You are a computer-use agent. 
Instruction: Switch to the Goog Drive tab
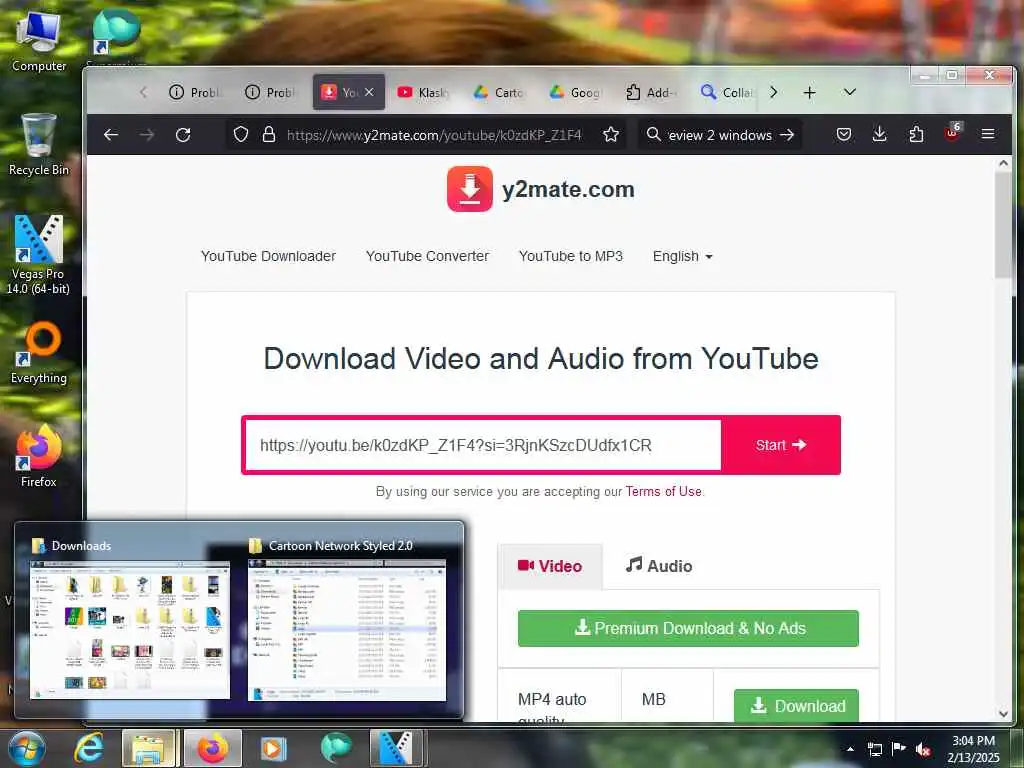tap(575, 93)
